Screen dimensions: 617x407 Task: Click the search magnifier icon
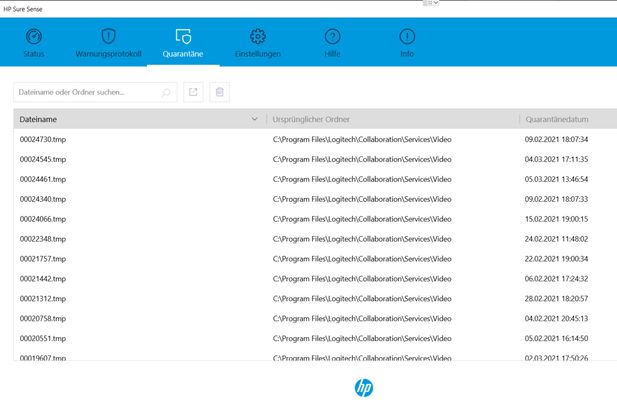click(166, 92)
